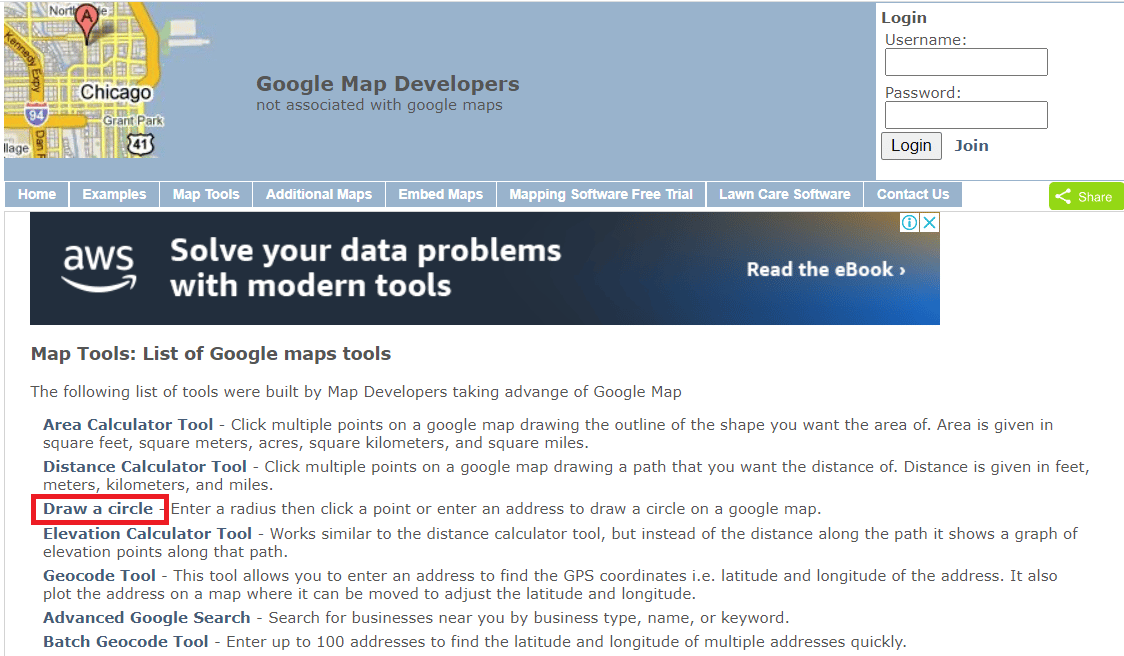The image size is (1124, 656).
Task: Click the Login button
Action: [911, 146]
